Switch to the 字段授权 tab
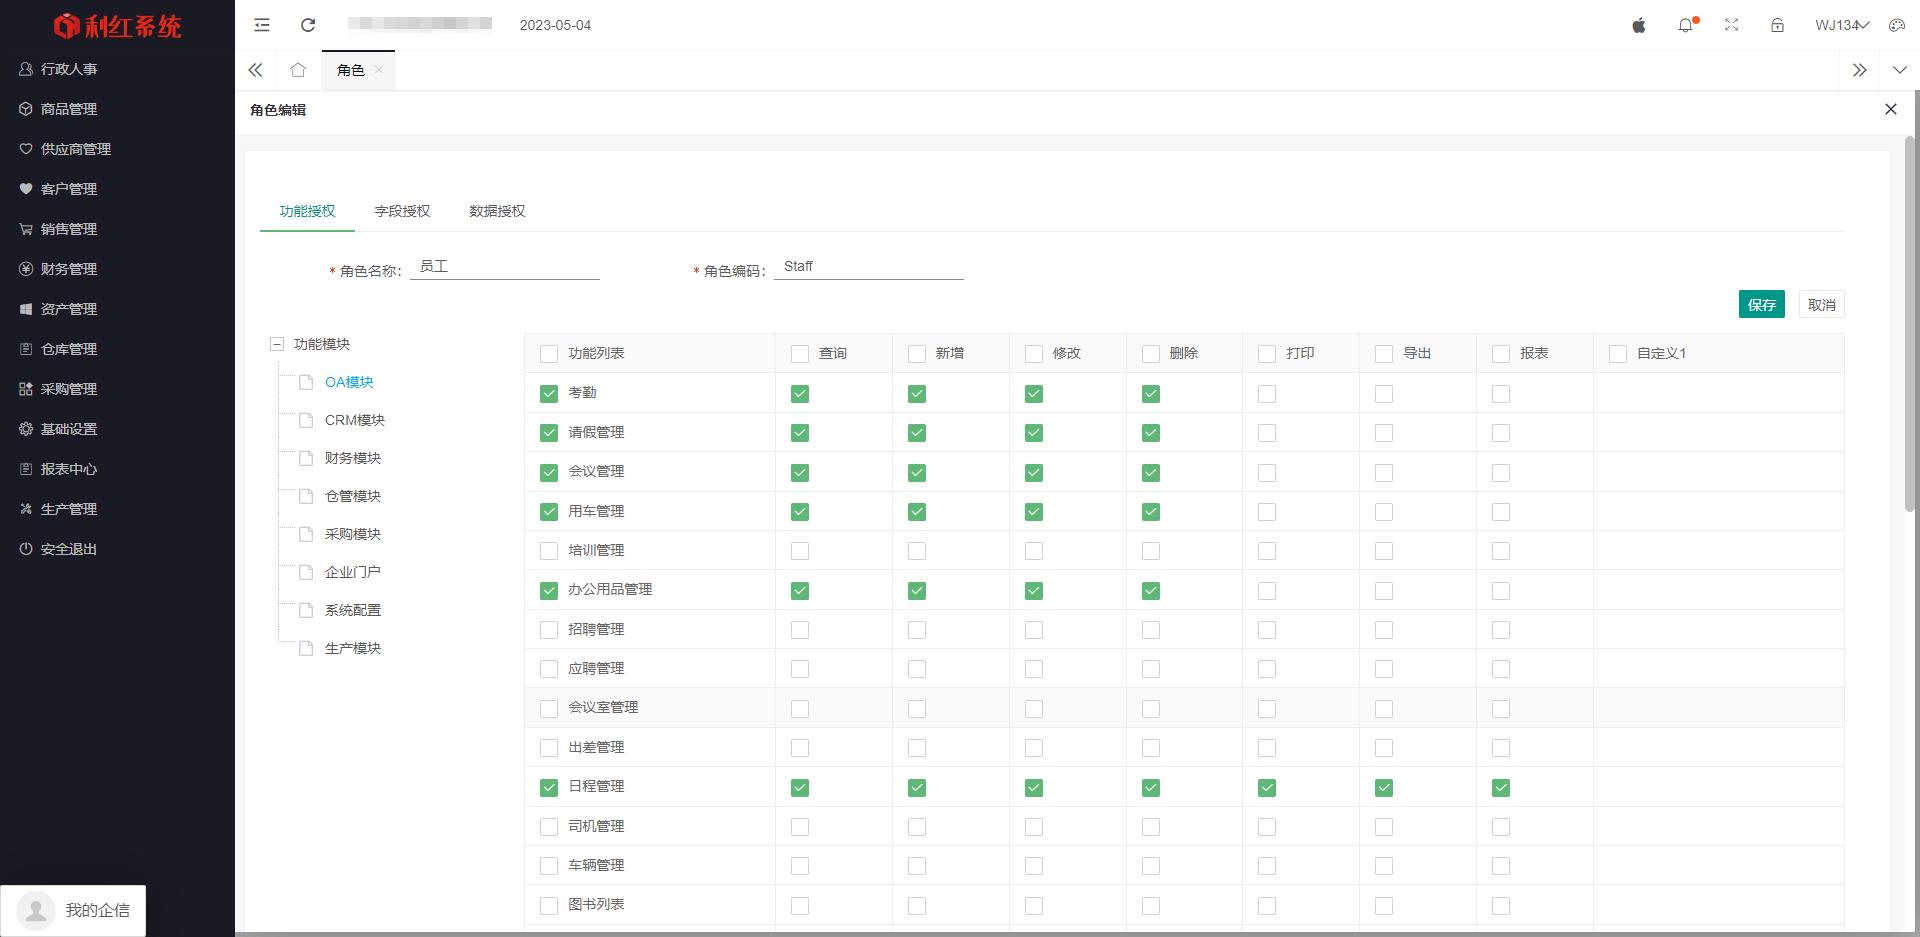 401,211
